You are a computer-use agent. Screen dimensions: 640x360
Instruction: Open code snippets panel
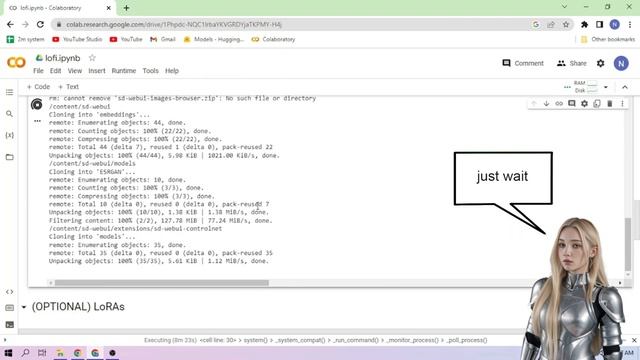9,292
